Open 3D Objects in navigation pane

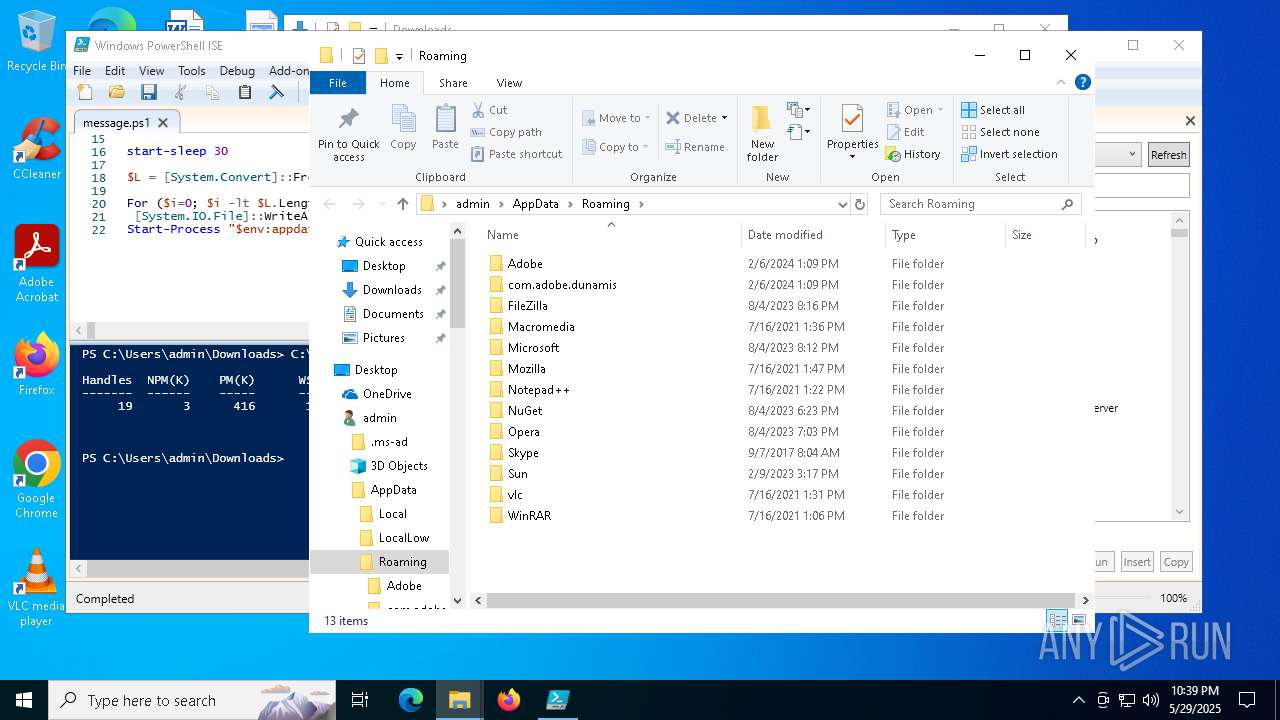tap(398, 466)
